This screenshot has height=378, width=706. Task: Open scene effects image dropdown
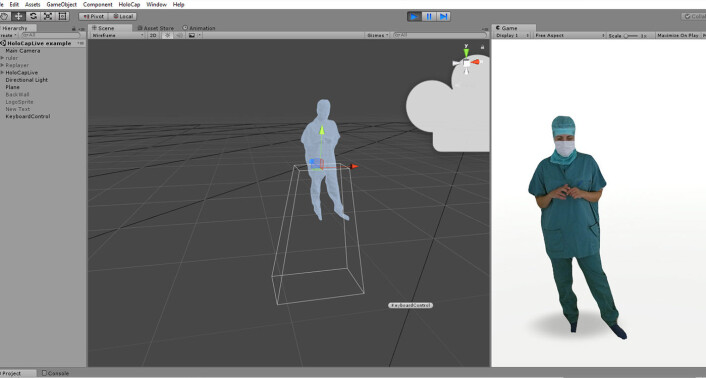pos(194,35)
